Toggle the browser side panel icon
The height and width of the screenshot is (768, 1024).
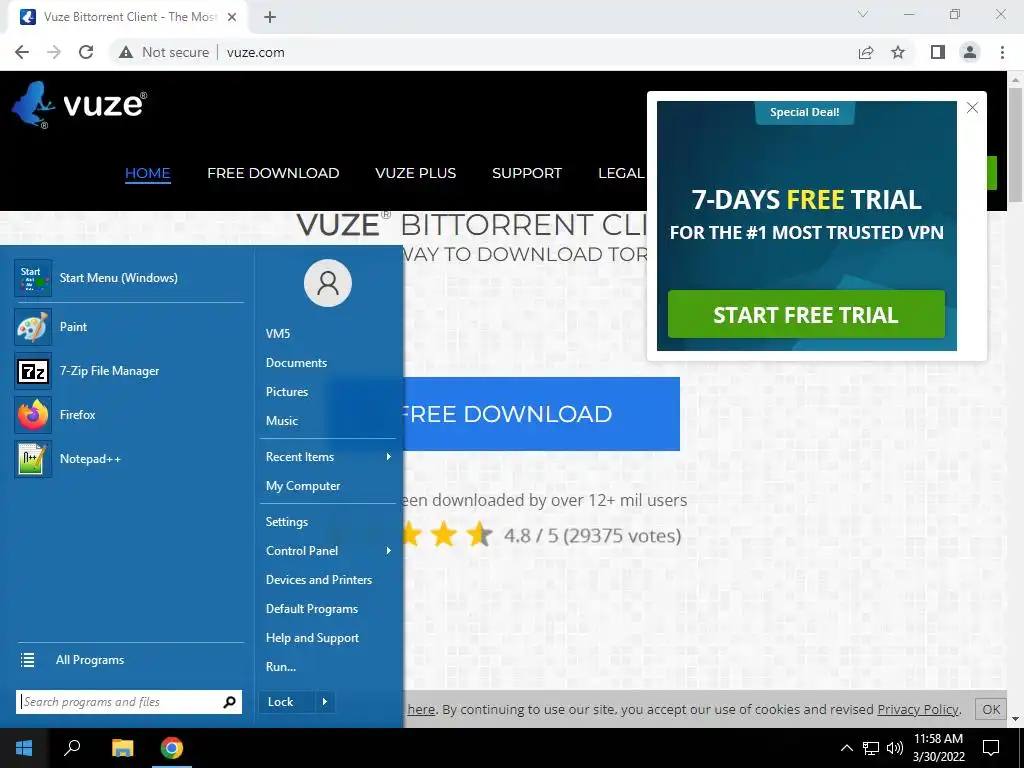coord(938,52)
